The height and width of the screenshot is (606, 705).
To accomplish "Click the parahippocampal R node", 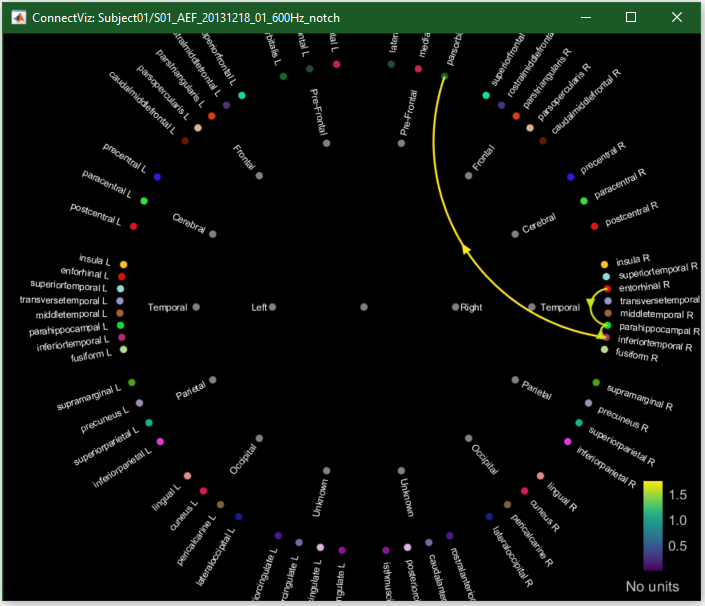I will 607,326.
